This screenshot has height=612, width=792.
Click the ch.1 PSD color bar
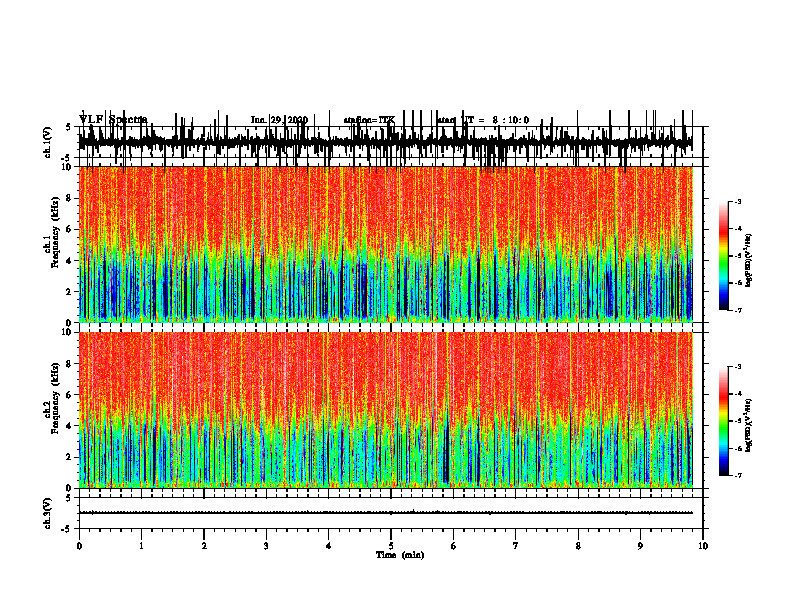724,256
